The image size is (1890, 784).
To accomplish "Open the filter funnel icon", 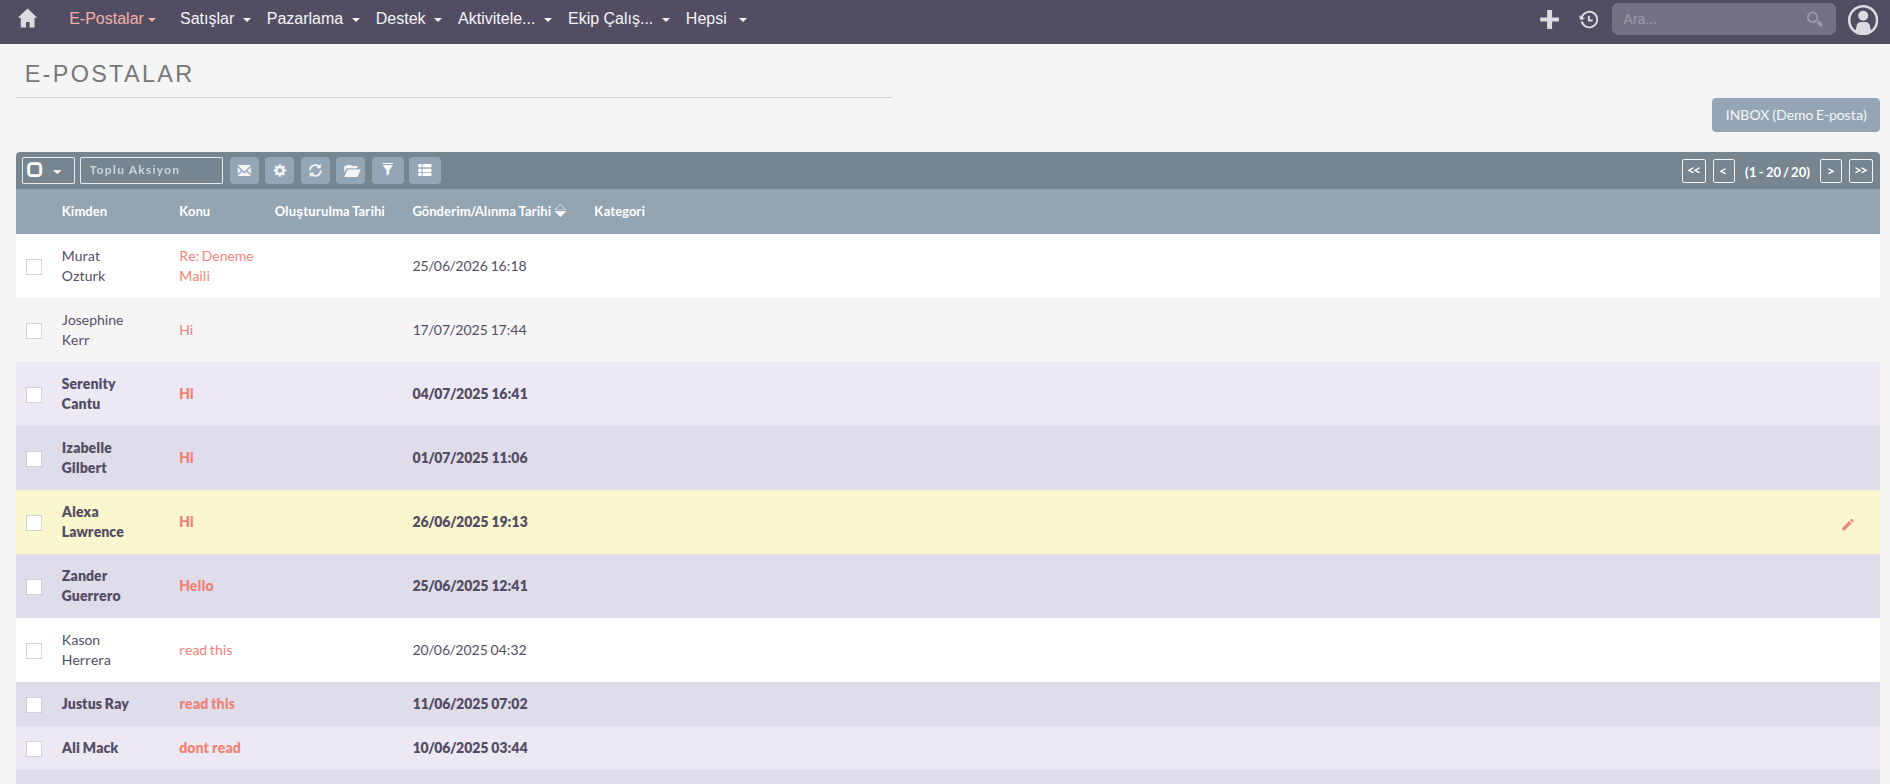I will 388,171.
